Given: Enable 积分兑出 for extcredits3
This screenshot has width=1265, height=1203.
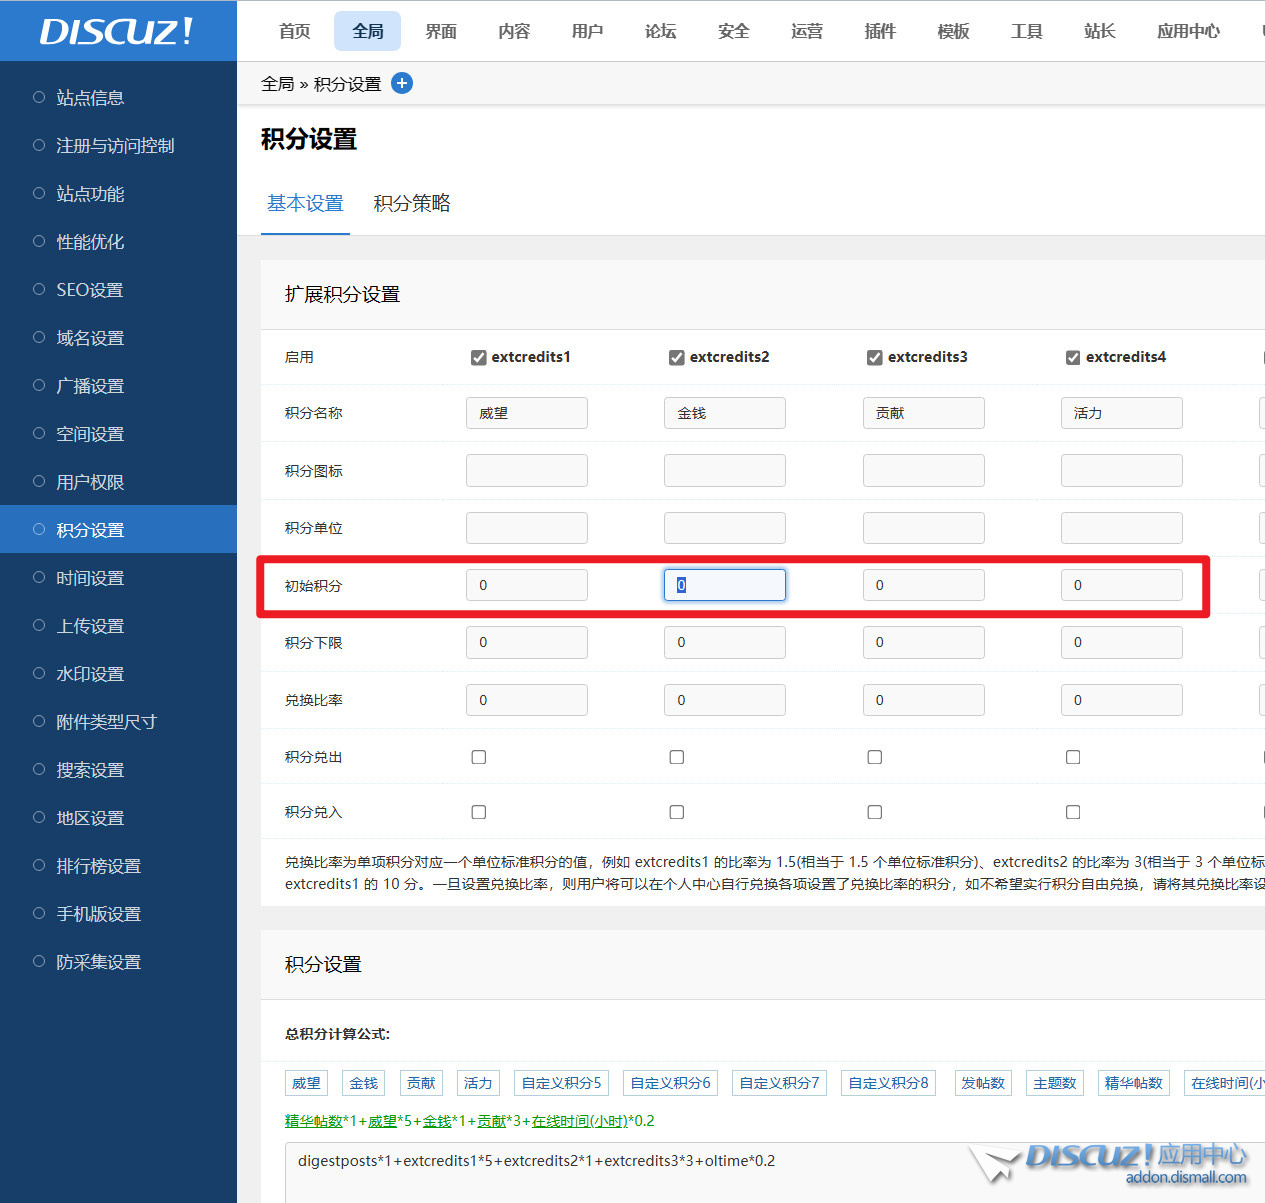Looking at the screenshot, I should [874, 757].
